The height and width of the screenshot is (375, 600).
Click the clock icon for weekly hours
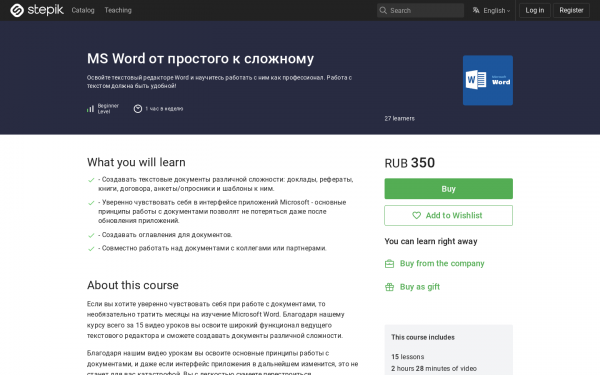coord(138,109)
